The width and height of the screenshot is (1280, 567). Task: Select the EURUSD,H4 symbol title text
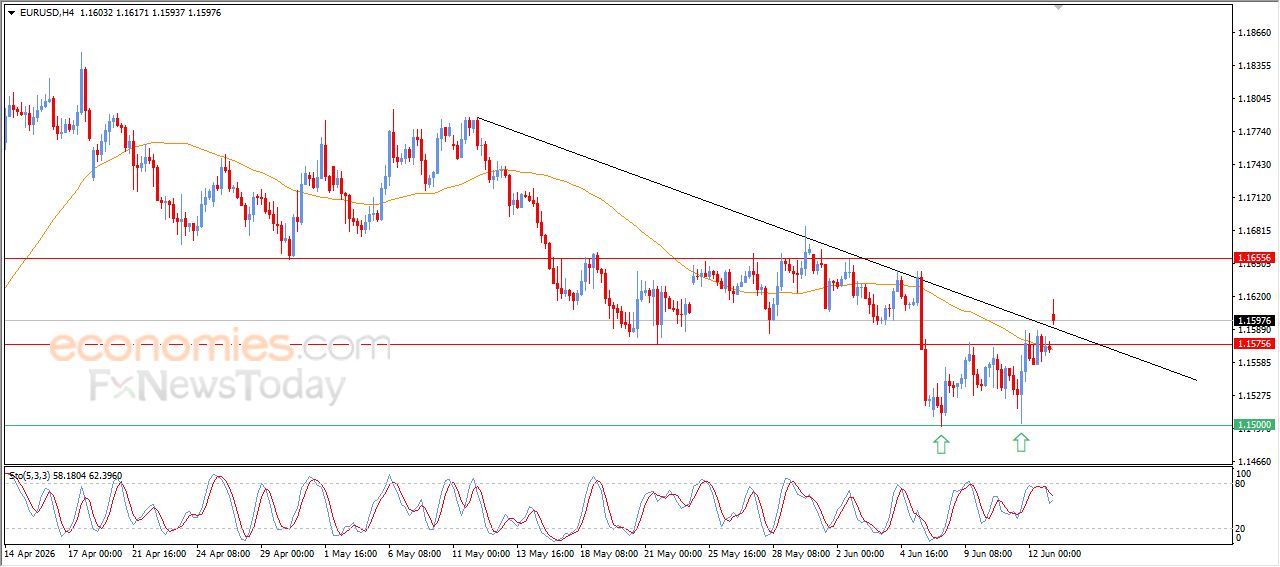click(47, 13)
